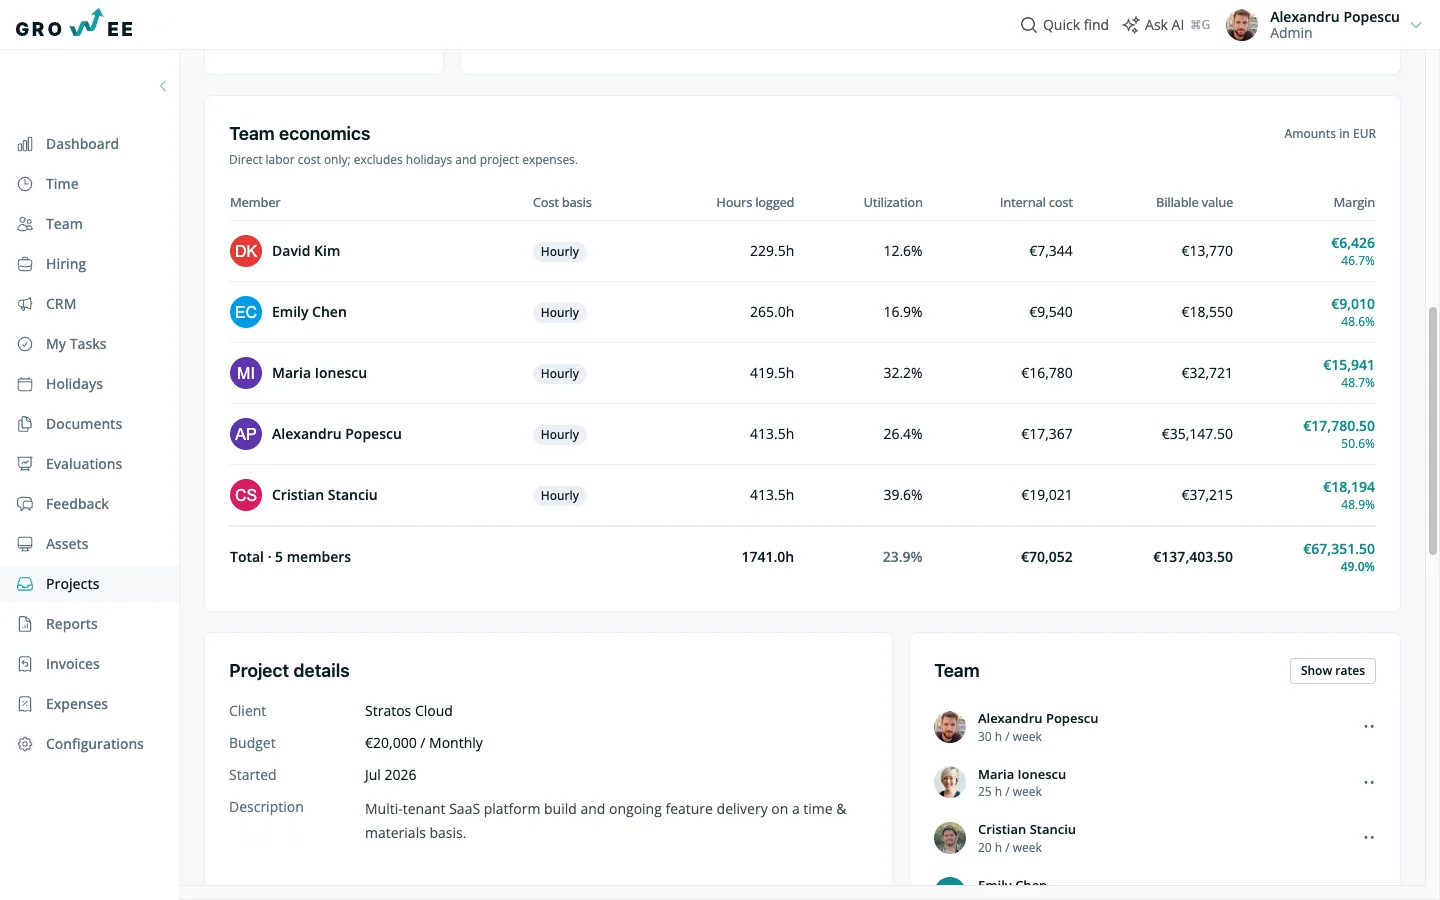Open the Invoices page
Image resolution: width=1440 pixels, height=900 pixels.
(x=73, y=664)
